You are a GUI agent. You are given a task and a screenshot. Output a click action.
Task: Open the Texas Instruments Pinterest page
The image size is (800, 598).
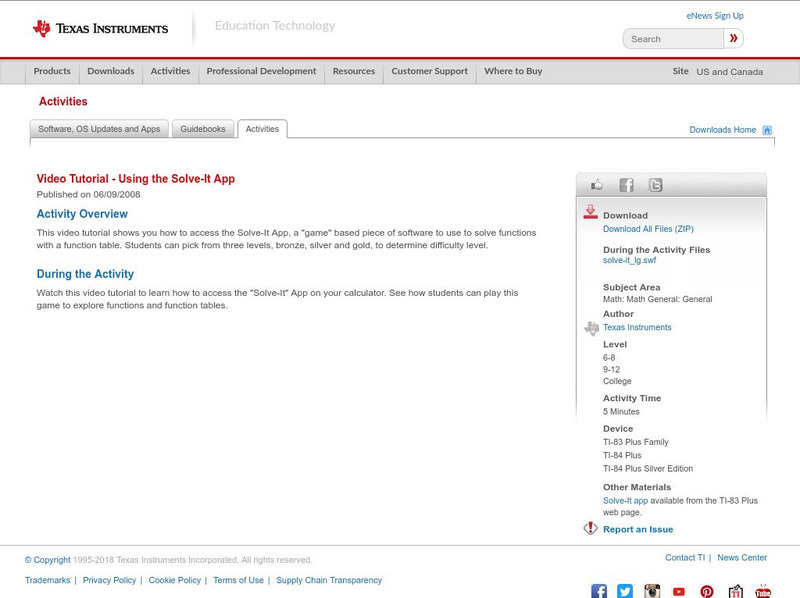(x=707, y=591)
